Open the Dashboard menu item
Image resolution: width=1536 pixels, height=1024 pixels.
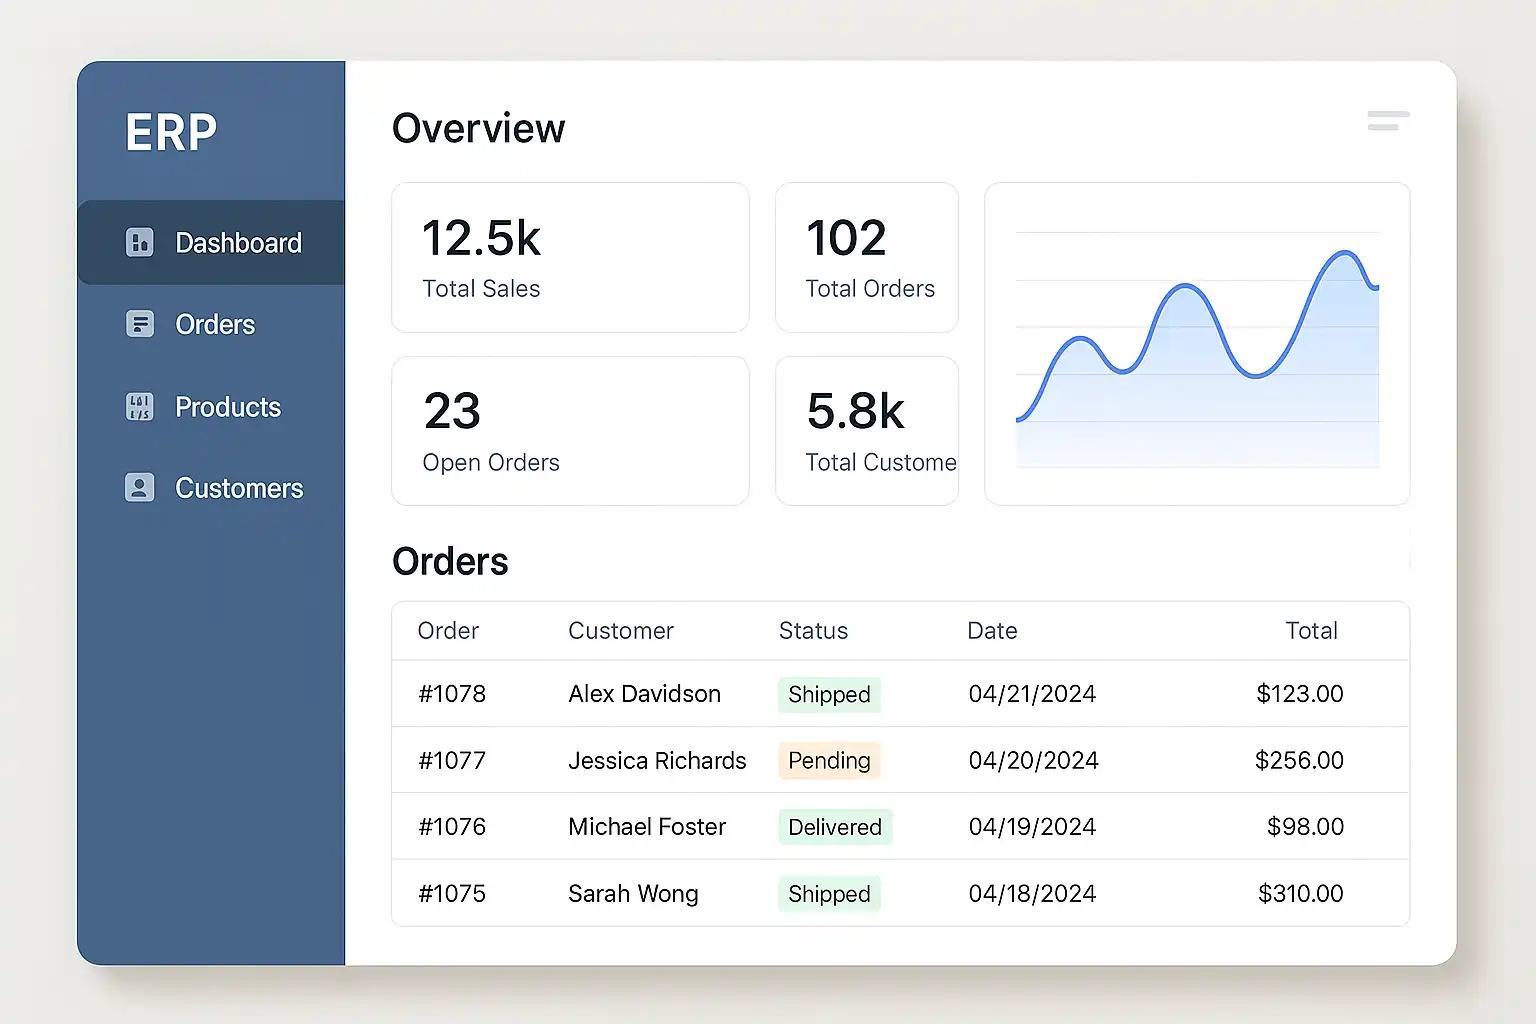[238, 243]
